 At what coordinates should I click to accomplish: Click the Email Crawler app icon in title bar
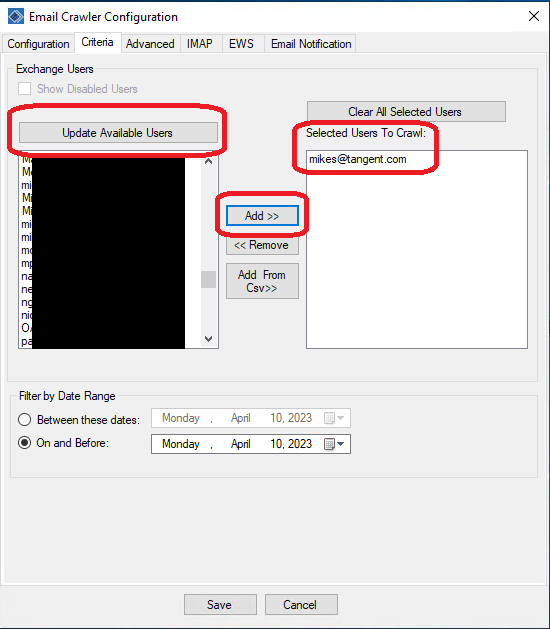tap(16, 16)
